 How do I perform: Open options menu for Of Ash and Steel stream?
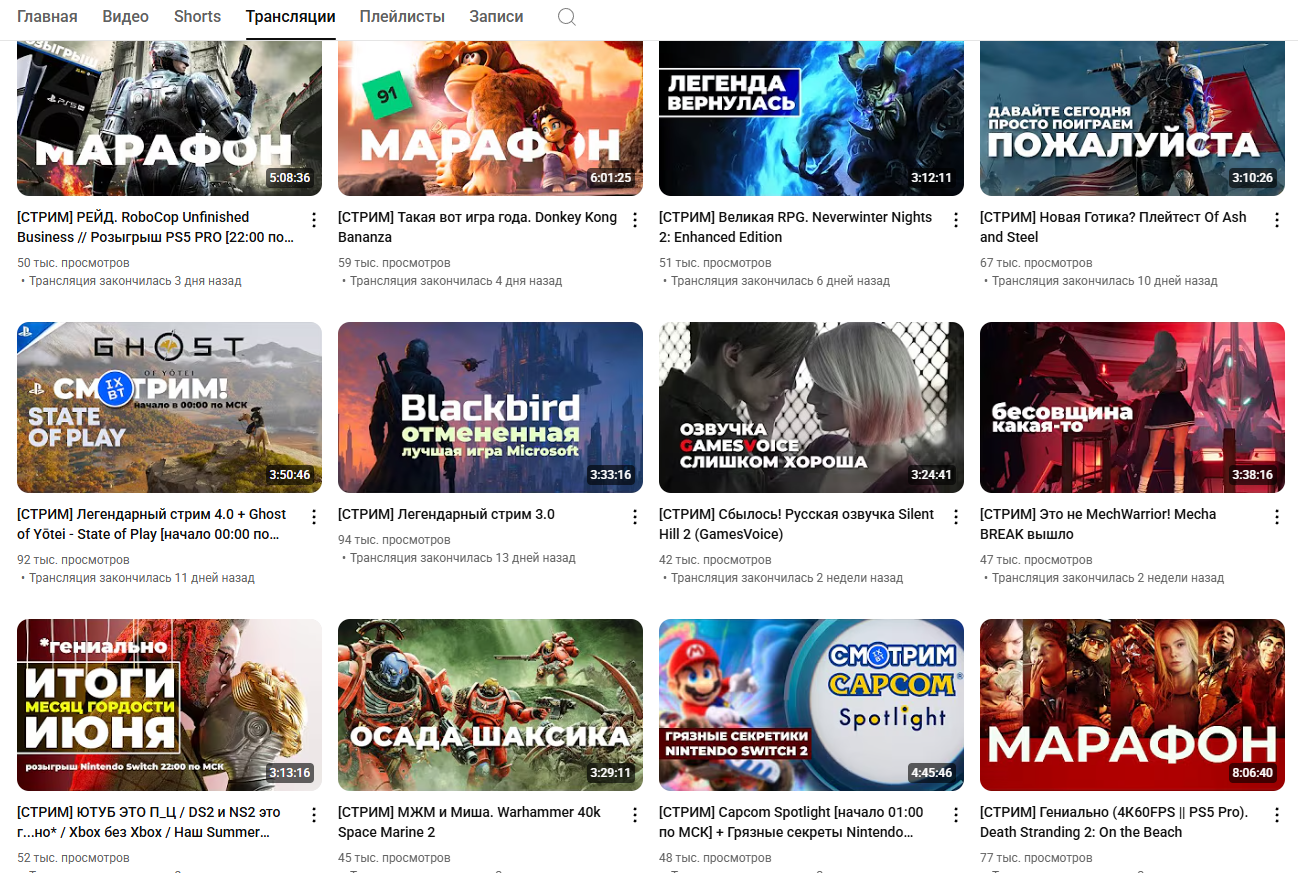[x=1277, y=220]
